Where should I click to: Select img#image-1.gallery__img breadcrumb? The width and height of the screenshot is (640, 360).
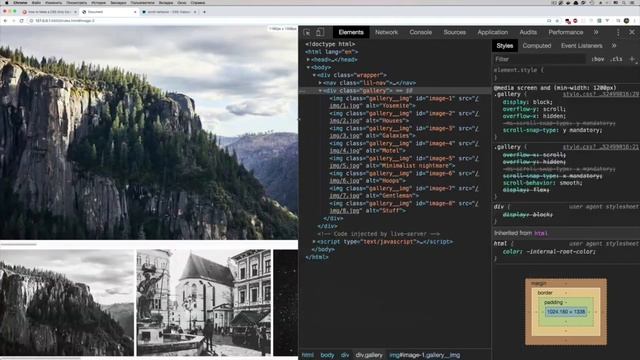click(424, 355)
